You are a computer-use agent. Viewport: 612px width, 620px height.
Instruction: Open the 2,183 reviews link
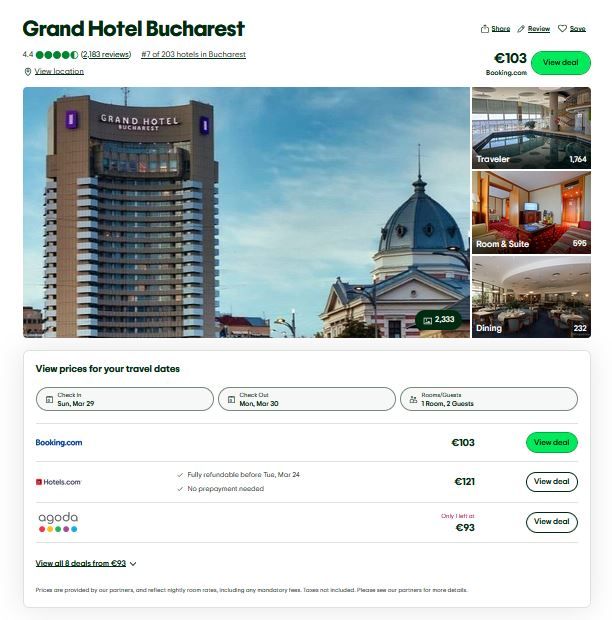[x=106, y=54]
